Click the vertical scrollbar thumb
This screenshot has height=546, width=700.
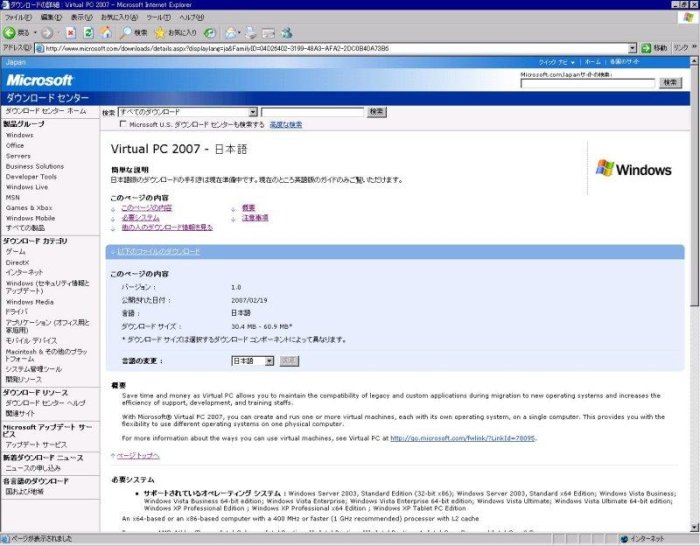point(694,185)
